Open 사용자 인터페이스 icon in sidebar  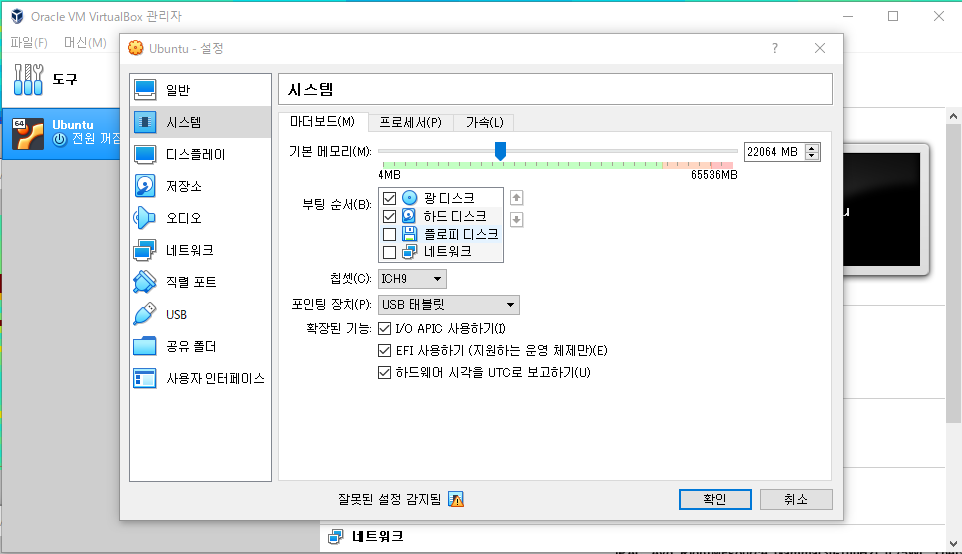145,378
